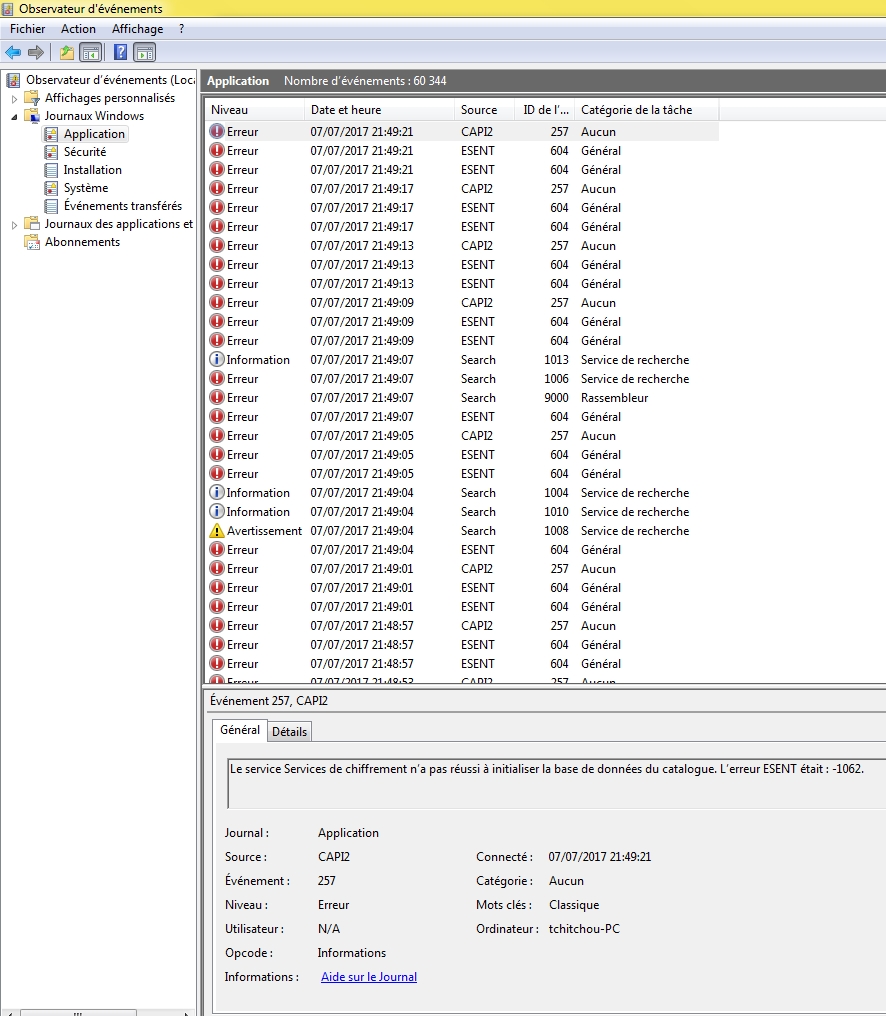Open the Action menu
The height and width of the screenshot is (1016, 886).
(78, 29)
